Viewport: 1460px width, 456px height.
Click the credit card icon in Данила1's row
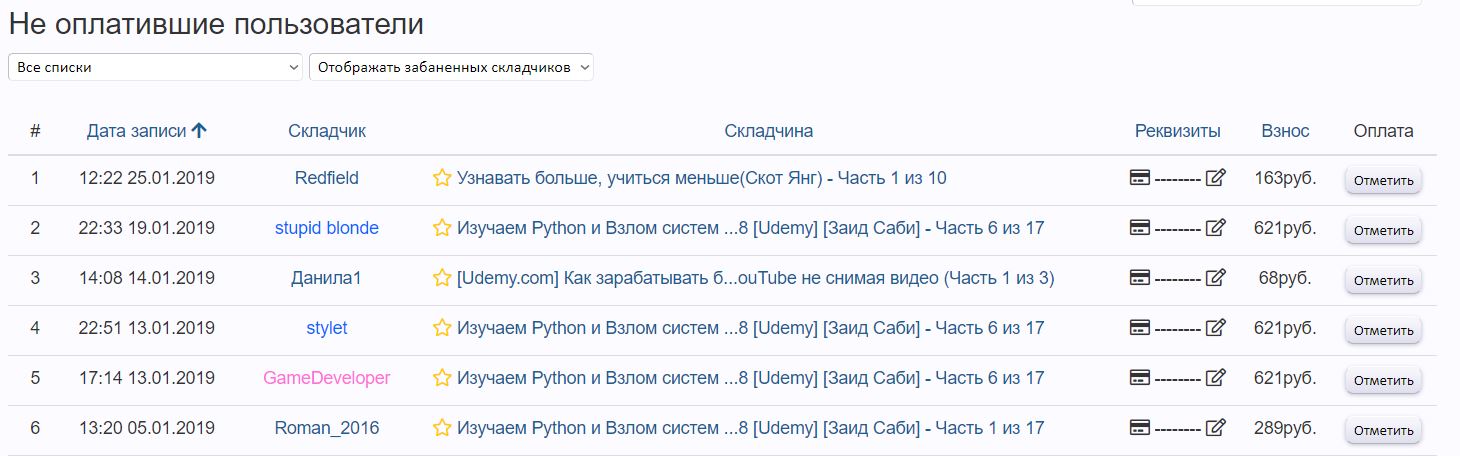pyautogui.click(x=1139, y=278)
